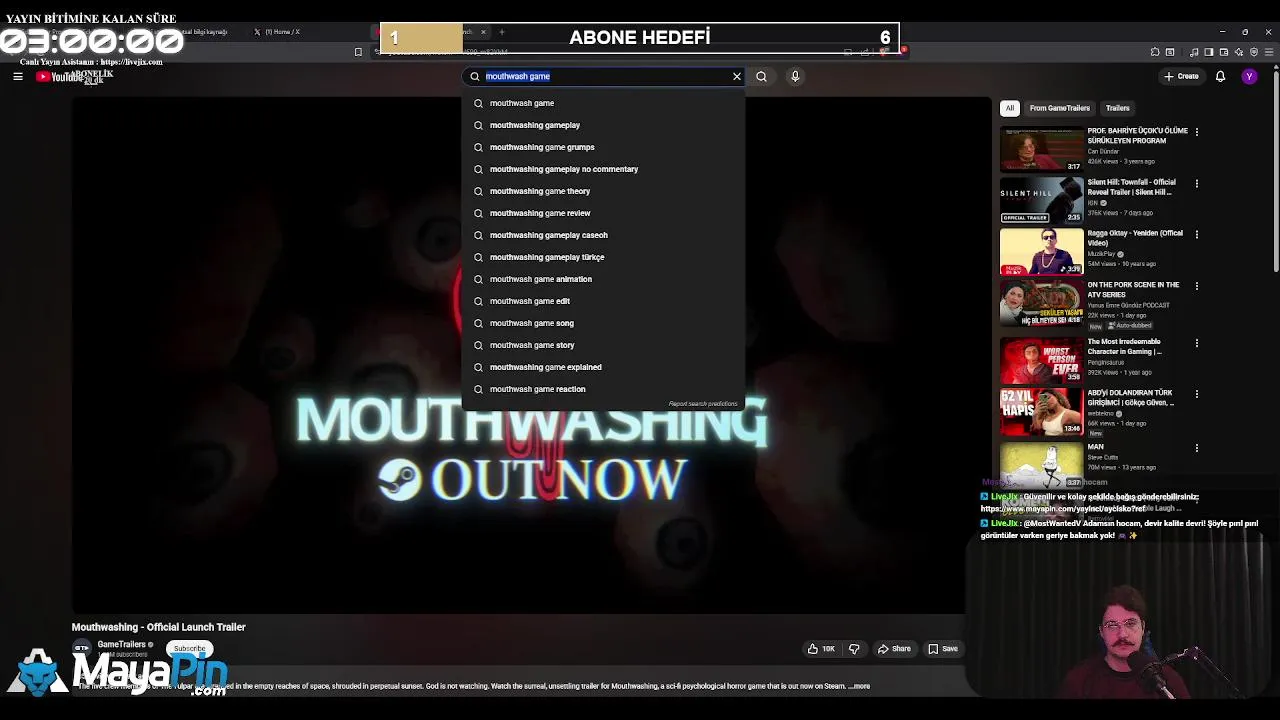
Task: Open the 'MAN' by Steve Cutts thumbnail
Action: [1041, 465]
